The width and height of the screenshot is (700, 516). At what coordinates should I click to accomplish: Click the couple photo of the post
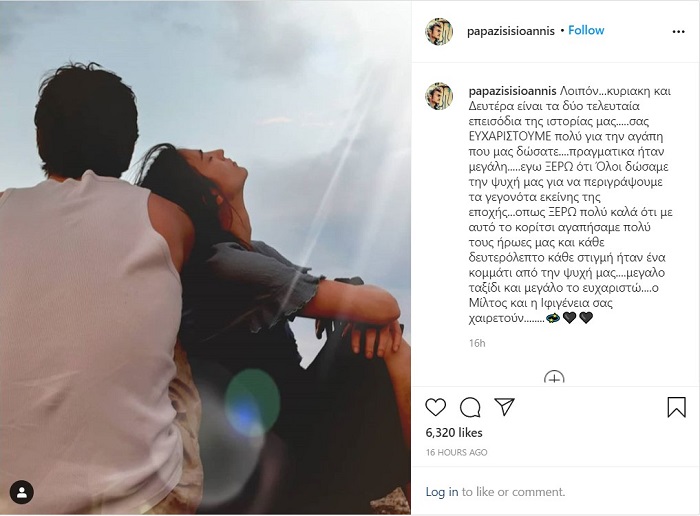pos(205,258)
